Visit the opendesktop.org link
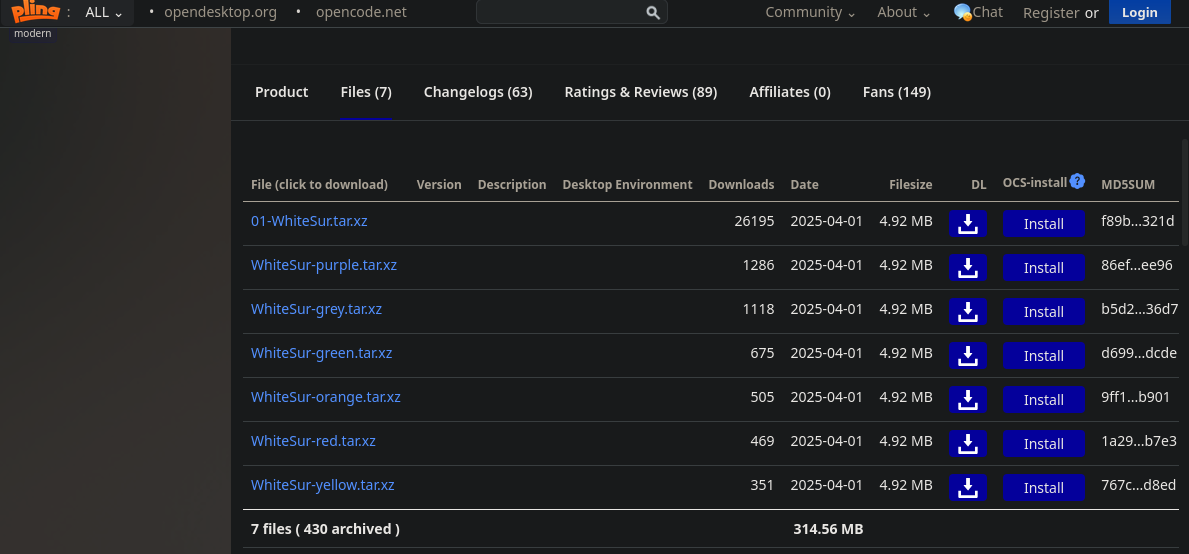 pos(221,12)
